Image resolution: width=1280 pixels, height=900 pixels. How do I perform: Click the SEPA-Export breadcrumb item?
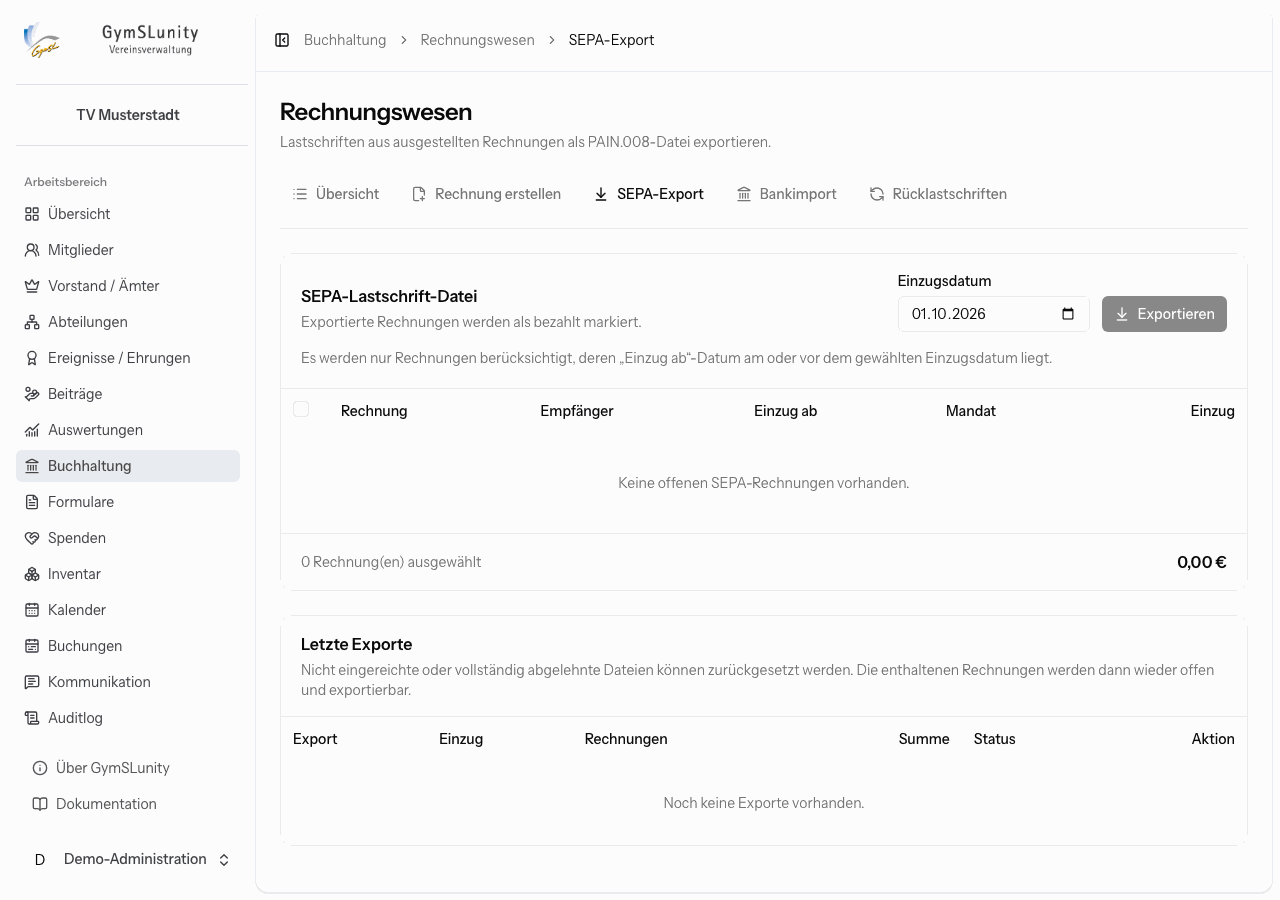[611, 40]
